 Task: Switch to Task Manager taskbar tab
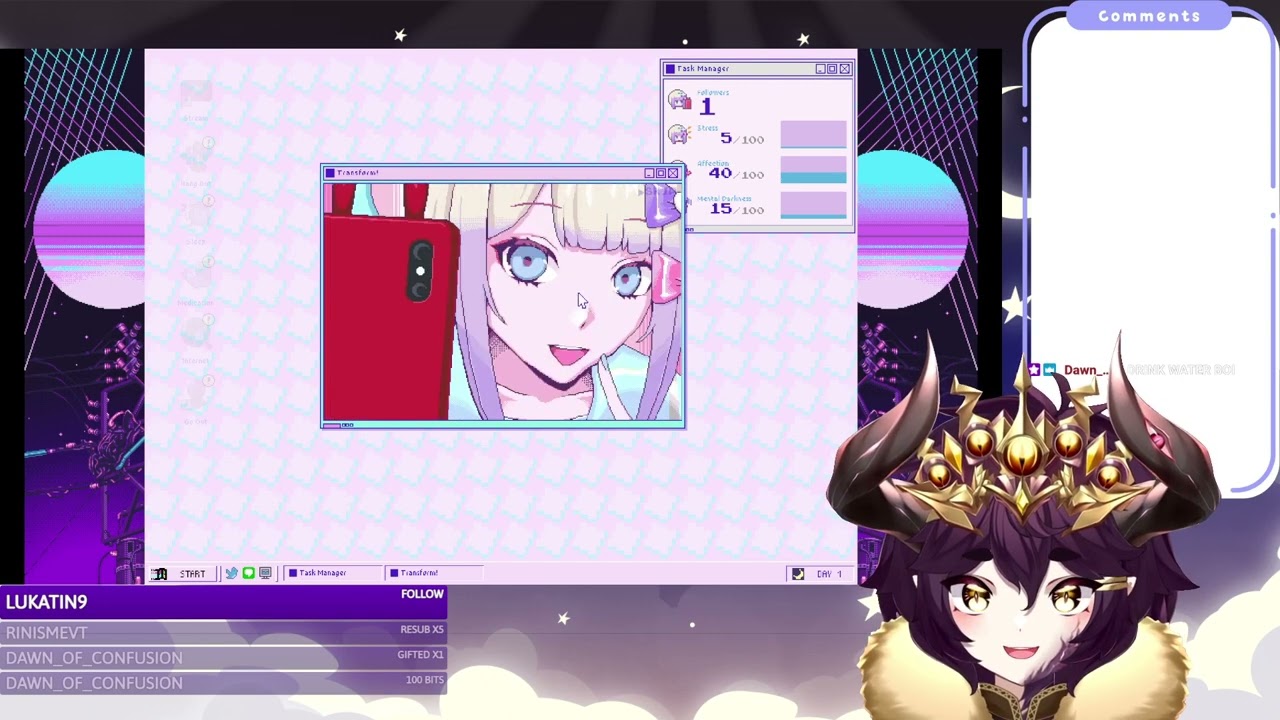tap(334, 574)
